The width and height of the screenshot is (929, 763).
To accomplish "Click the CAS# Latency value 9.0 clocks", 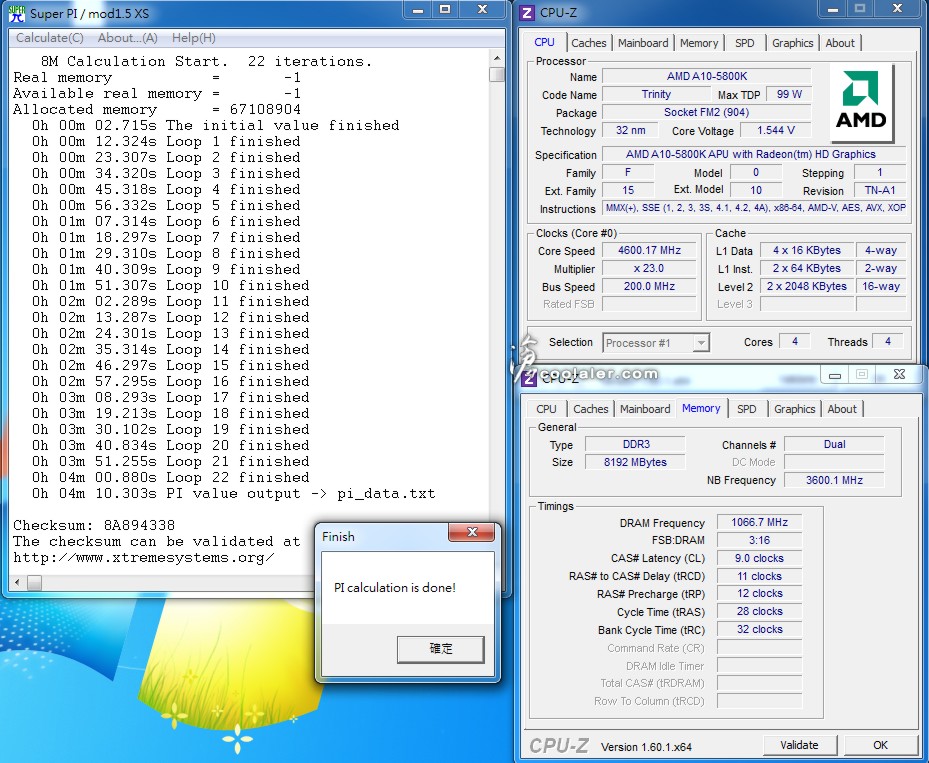I will coord(759,558).
